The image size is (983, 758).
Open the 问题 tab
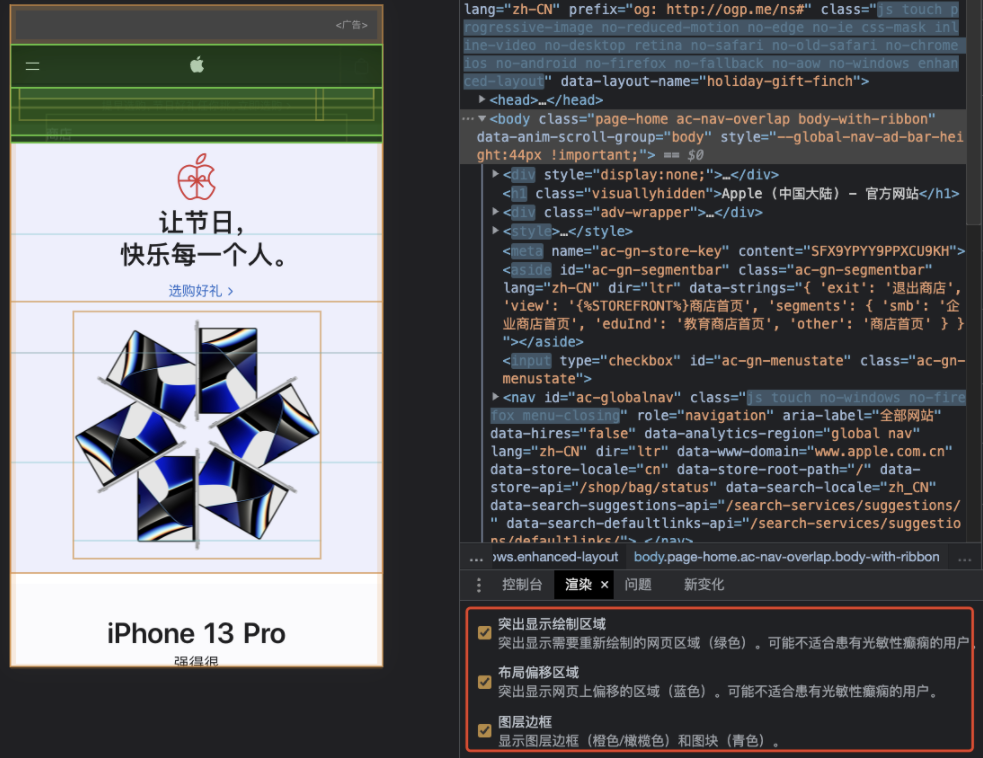(x=638, y=585)
